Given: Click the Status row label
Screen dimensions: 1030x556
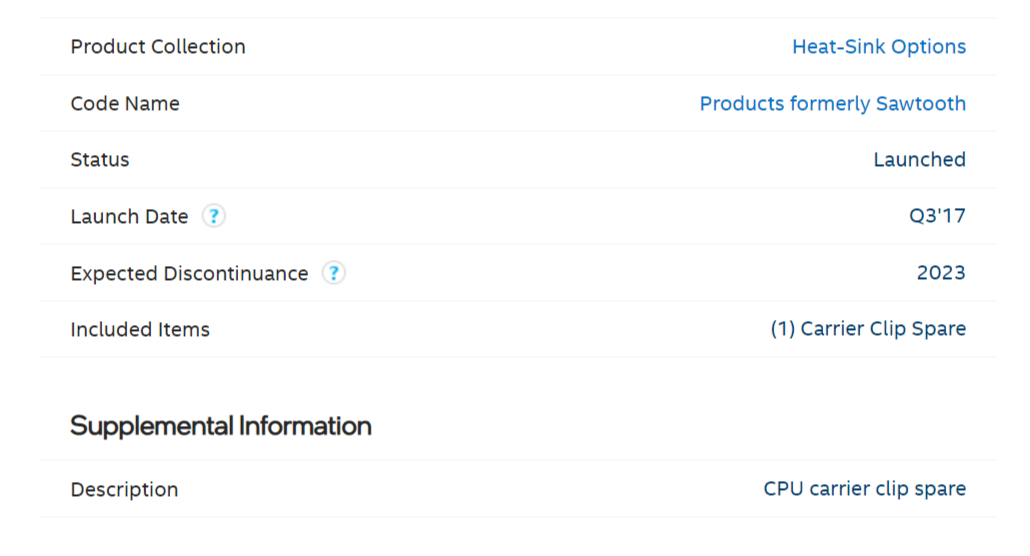Looking at the screenshot, I should [x=100, y=160].
